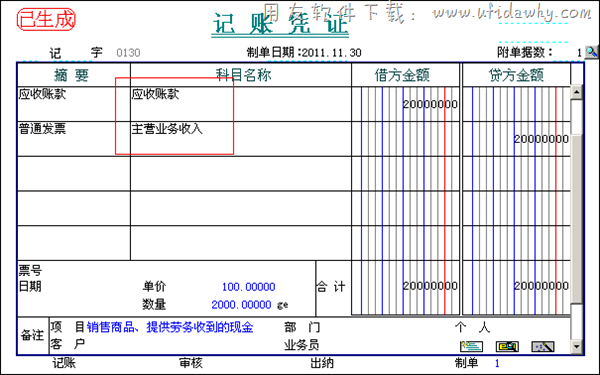Click the 客户 label in remarks area
Image resolution: width=600 pixels, height=375 pixels.
[67, 344]
